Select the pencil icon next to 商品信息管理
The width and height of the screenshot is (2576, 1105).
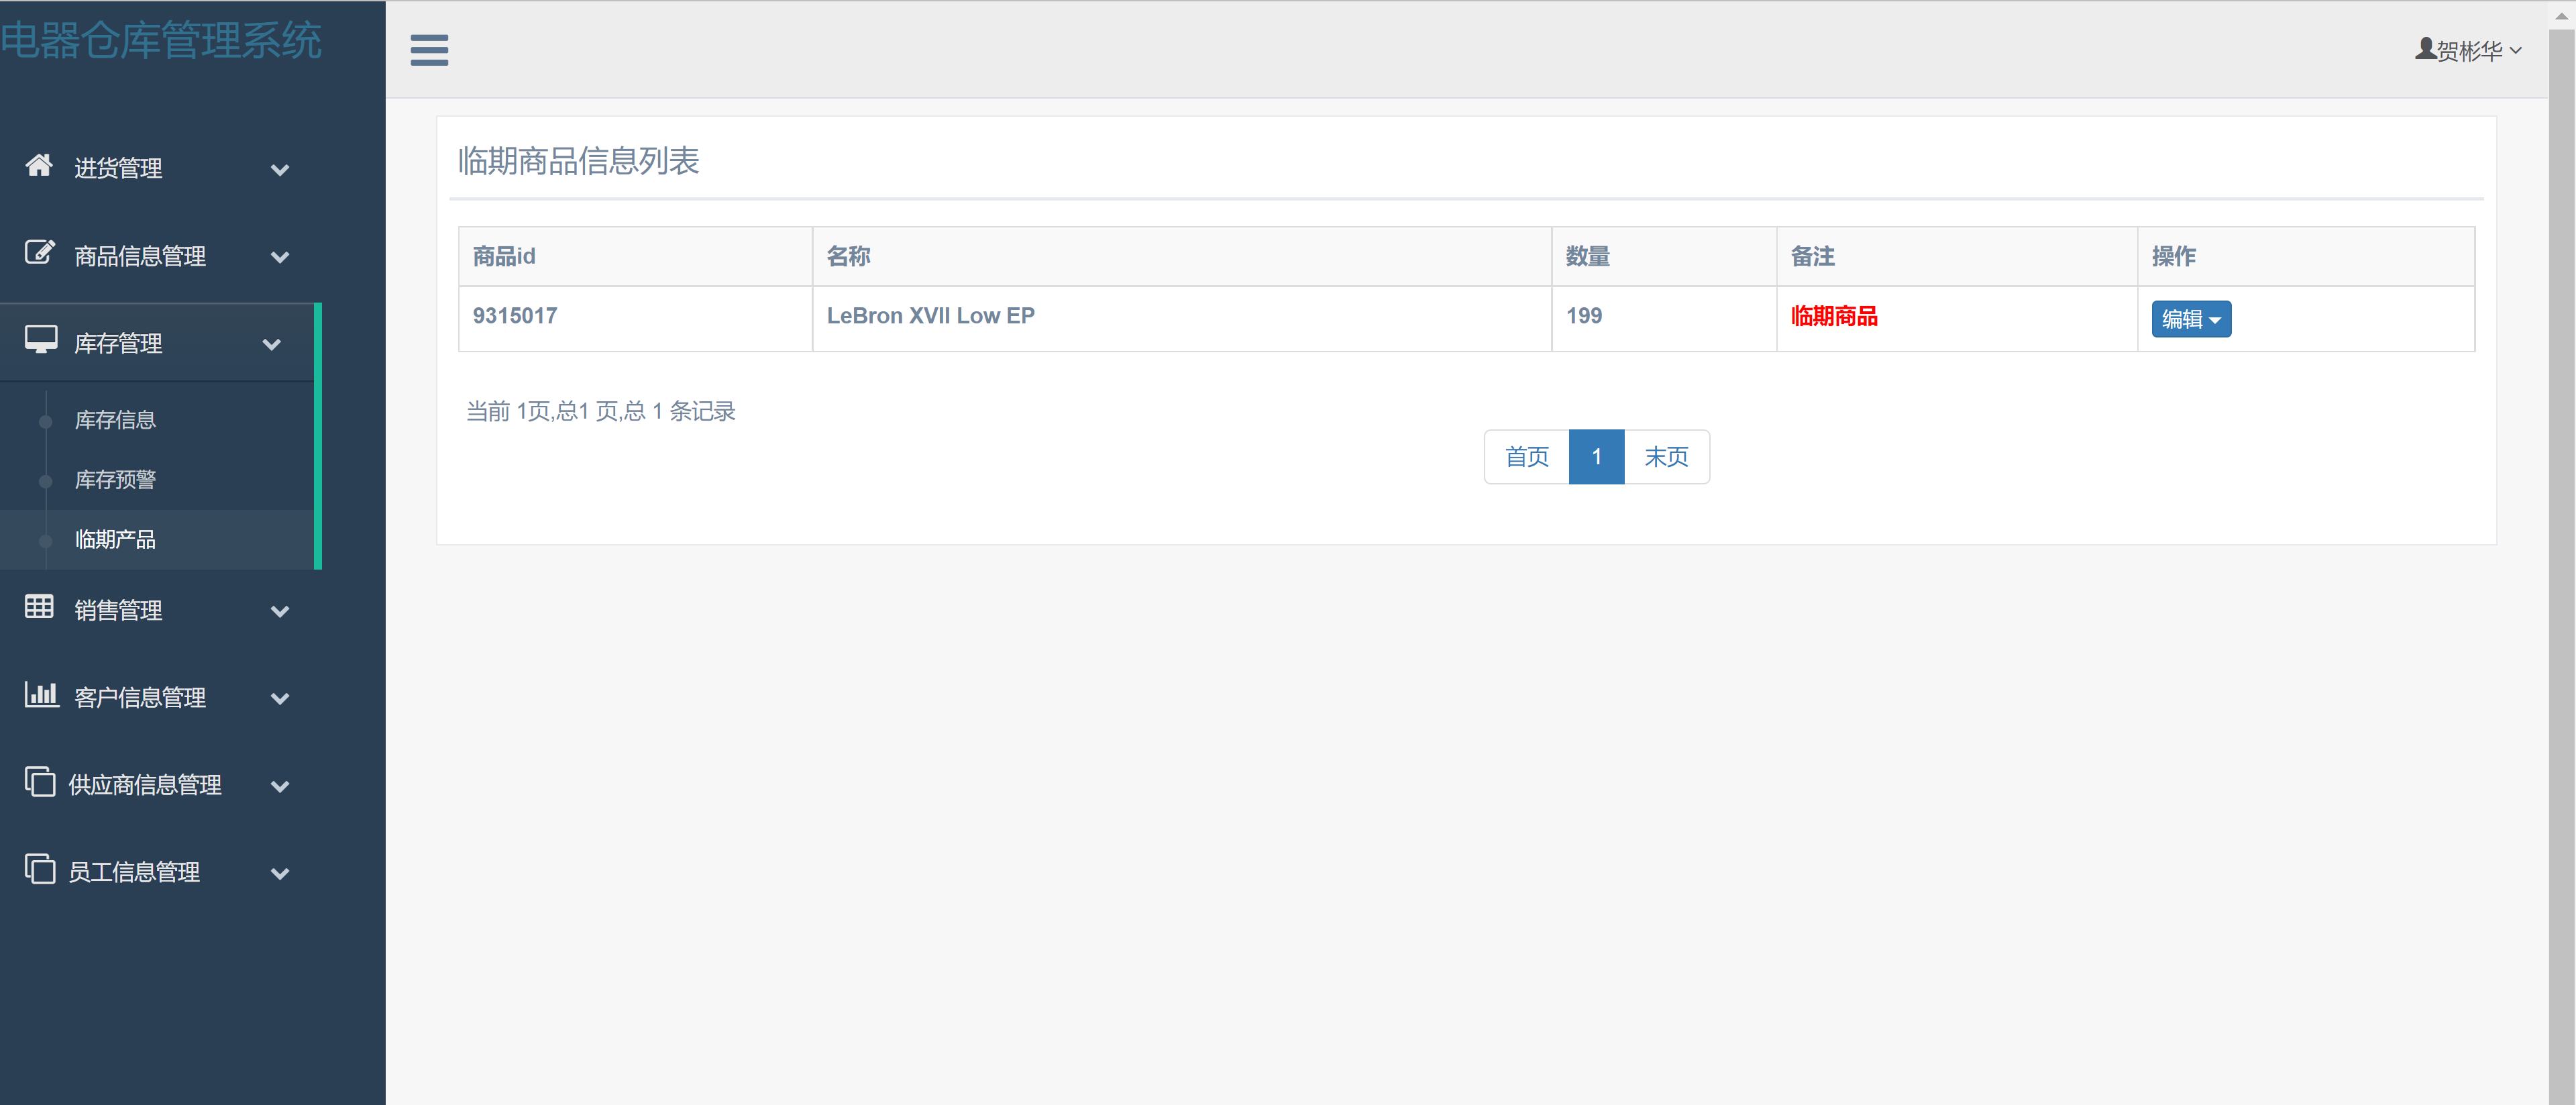tap(40, 253)
